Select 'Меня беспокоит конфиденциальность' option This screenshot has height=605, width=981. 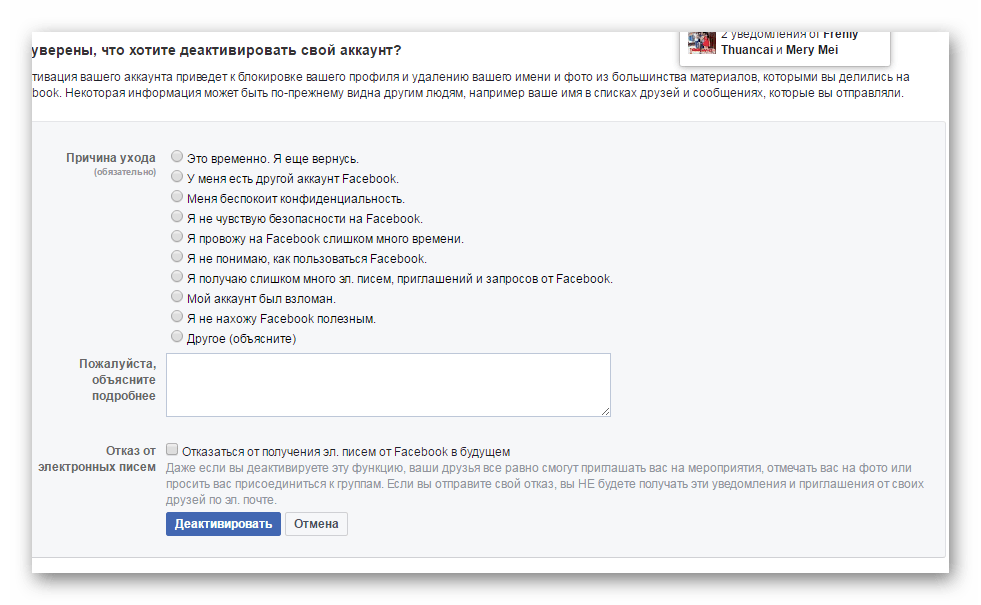(177, 197)
